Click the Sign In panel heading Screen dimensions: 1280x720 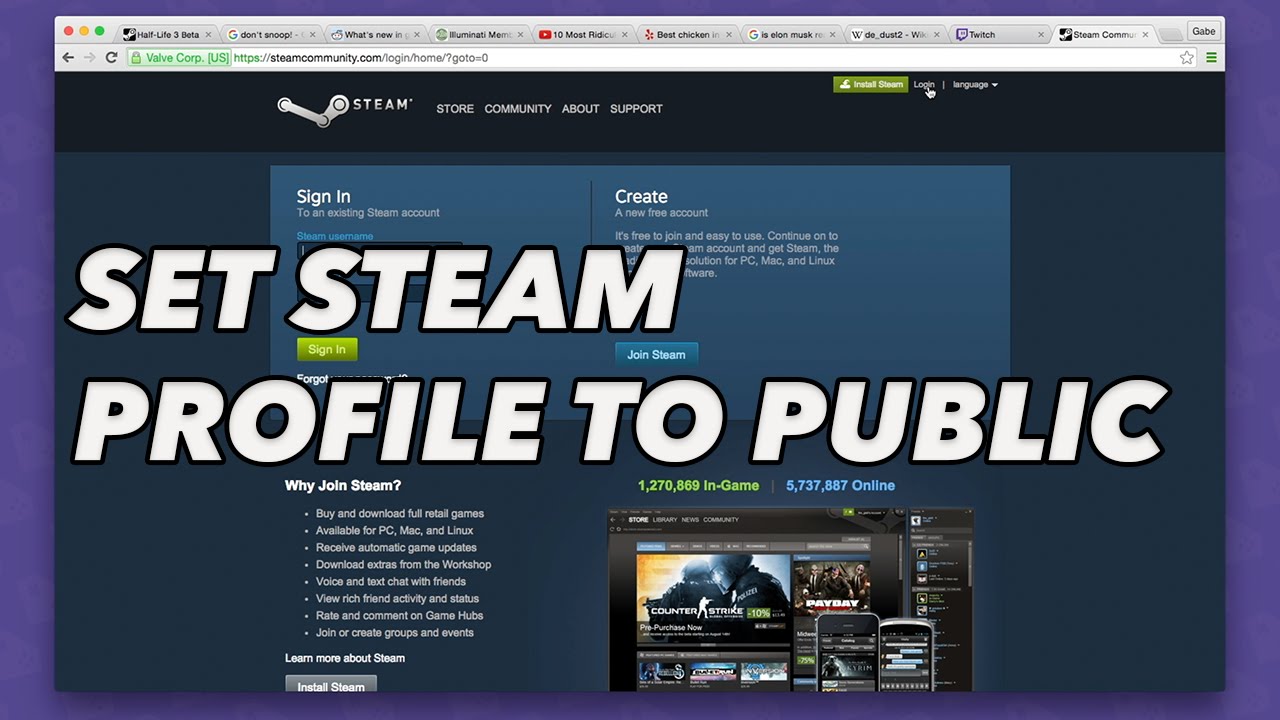click(x=323, y=197)
